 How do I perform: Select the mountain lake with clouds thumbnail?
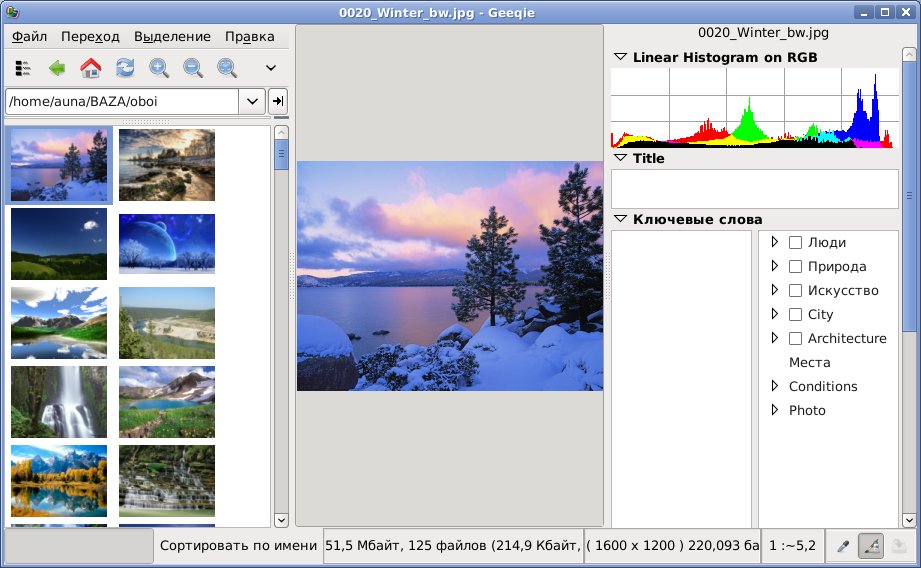[59, 323]
